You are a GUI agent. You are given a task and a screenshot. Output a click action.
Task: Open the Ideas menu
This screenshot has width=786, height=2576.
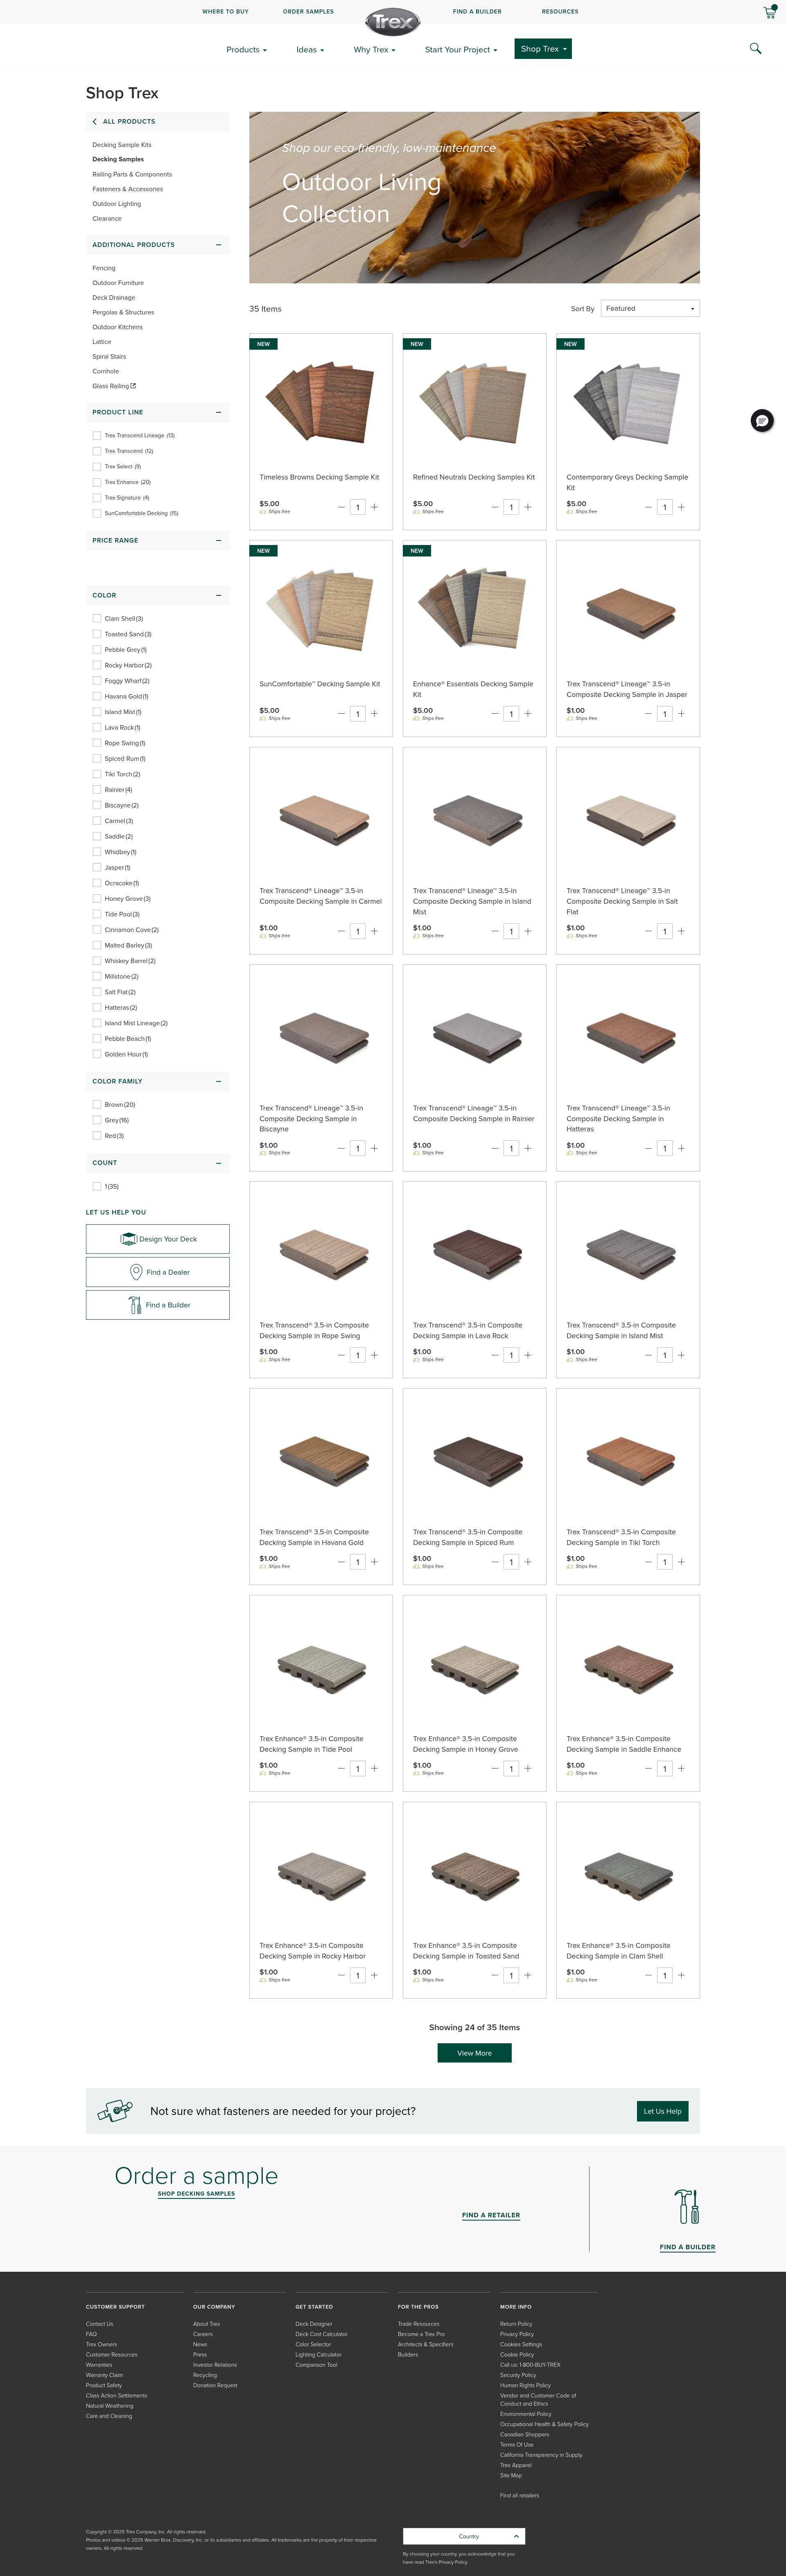[310, 50]
